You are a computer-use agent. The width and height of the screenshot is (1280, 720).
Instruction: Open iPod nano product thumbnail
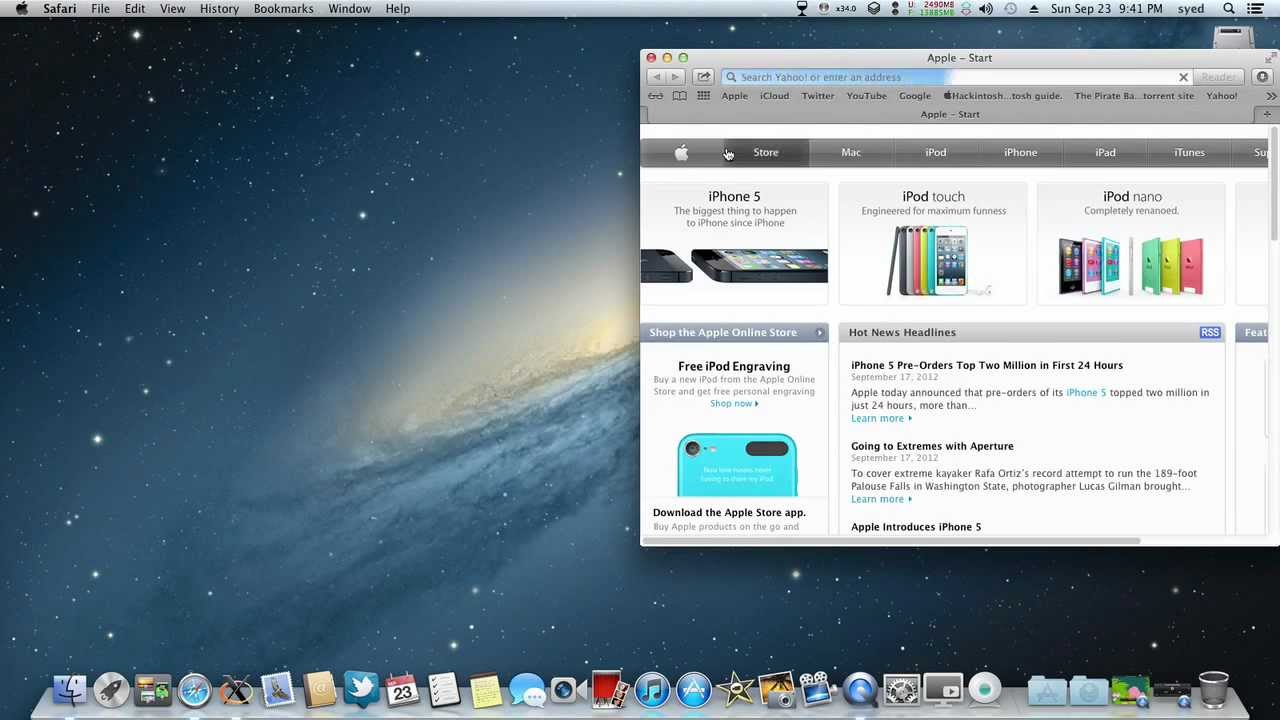(1132, 243)
